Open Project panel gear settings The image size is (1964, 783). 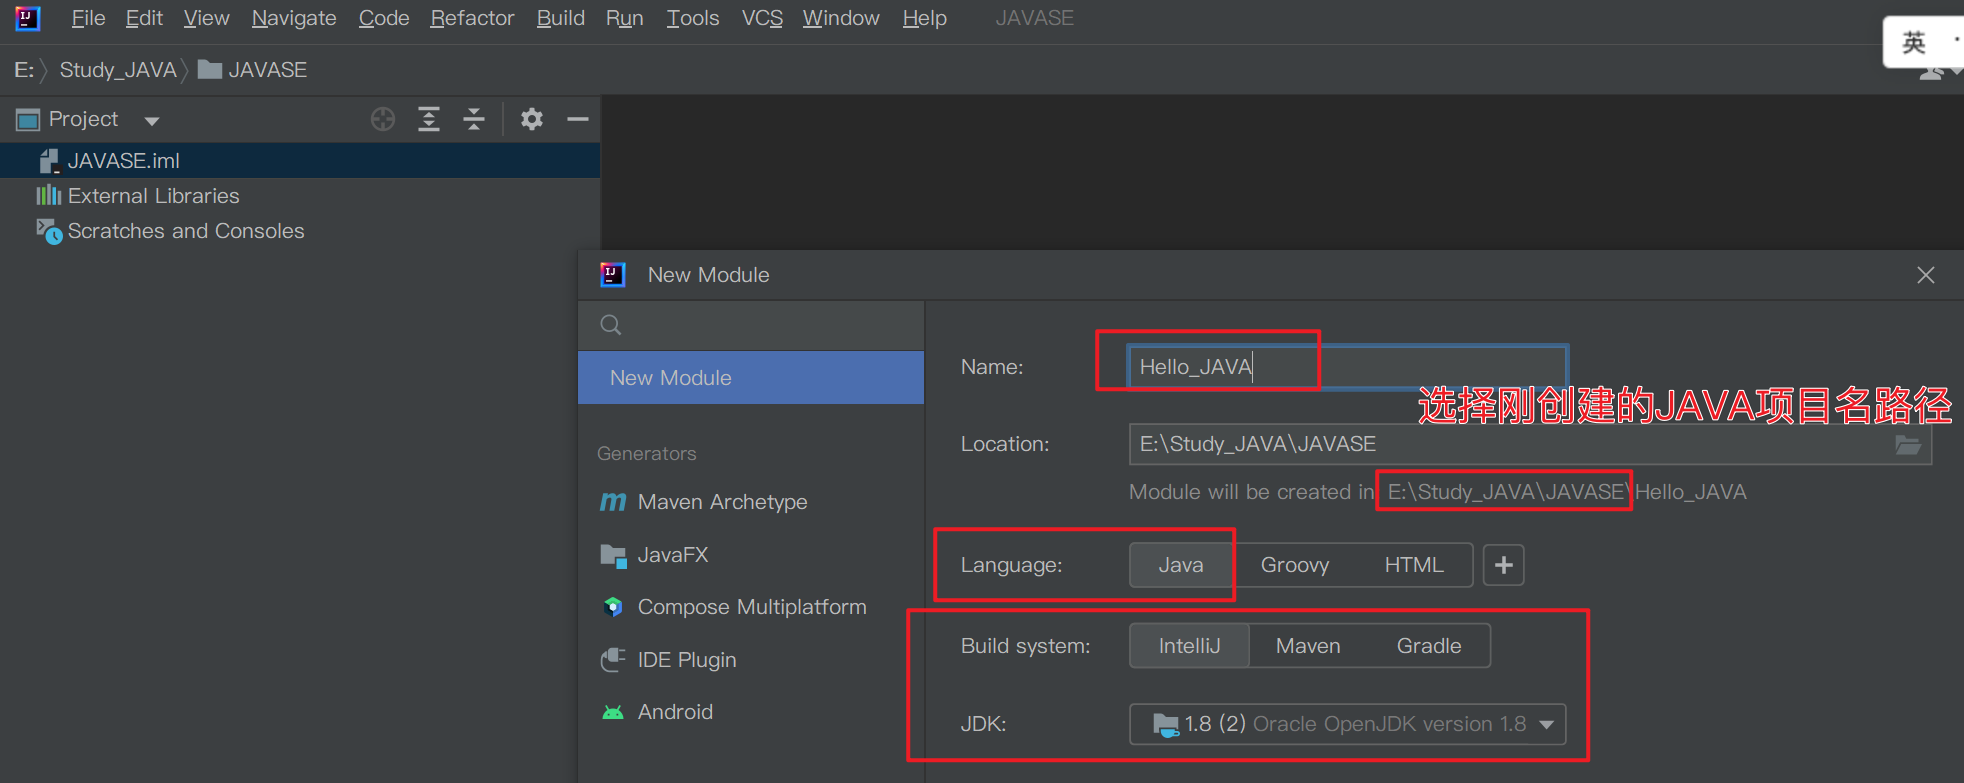click(532, 119)
